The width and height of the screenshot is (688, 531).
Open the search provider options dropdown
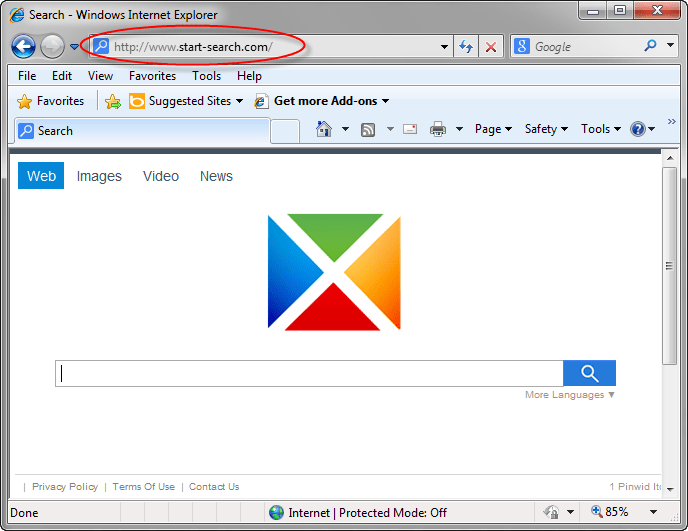[670, 45]
